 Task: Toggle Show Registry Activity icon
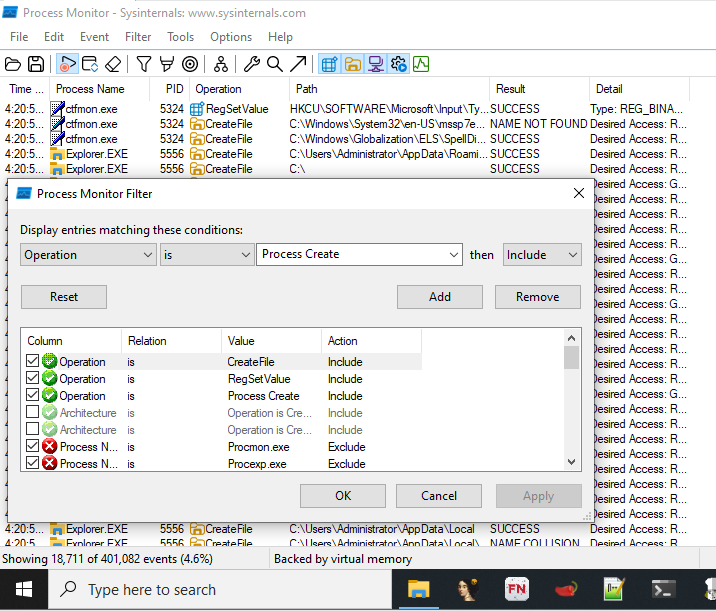click(x=329, y=64)
